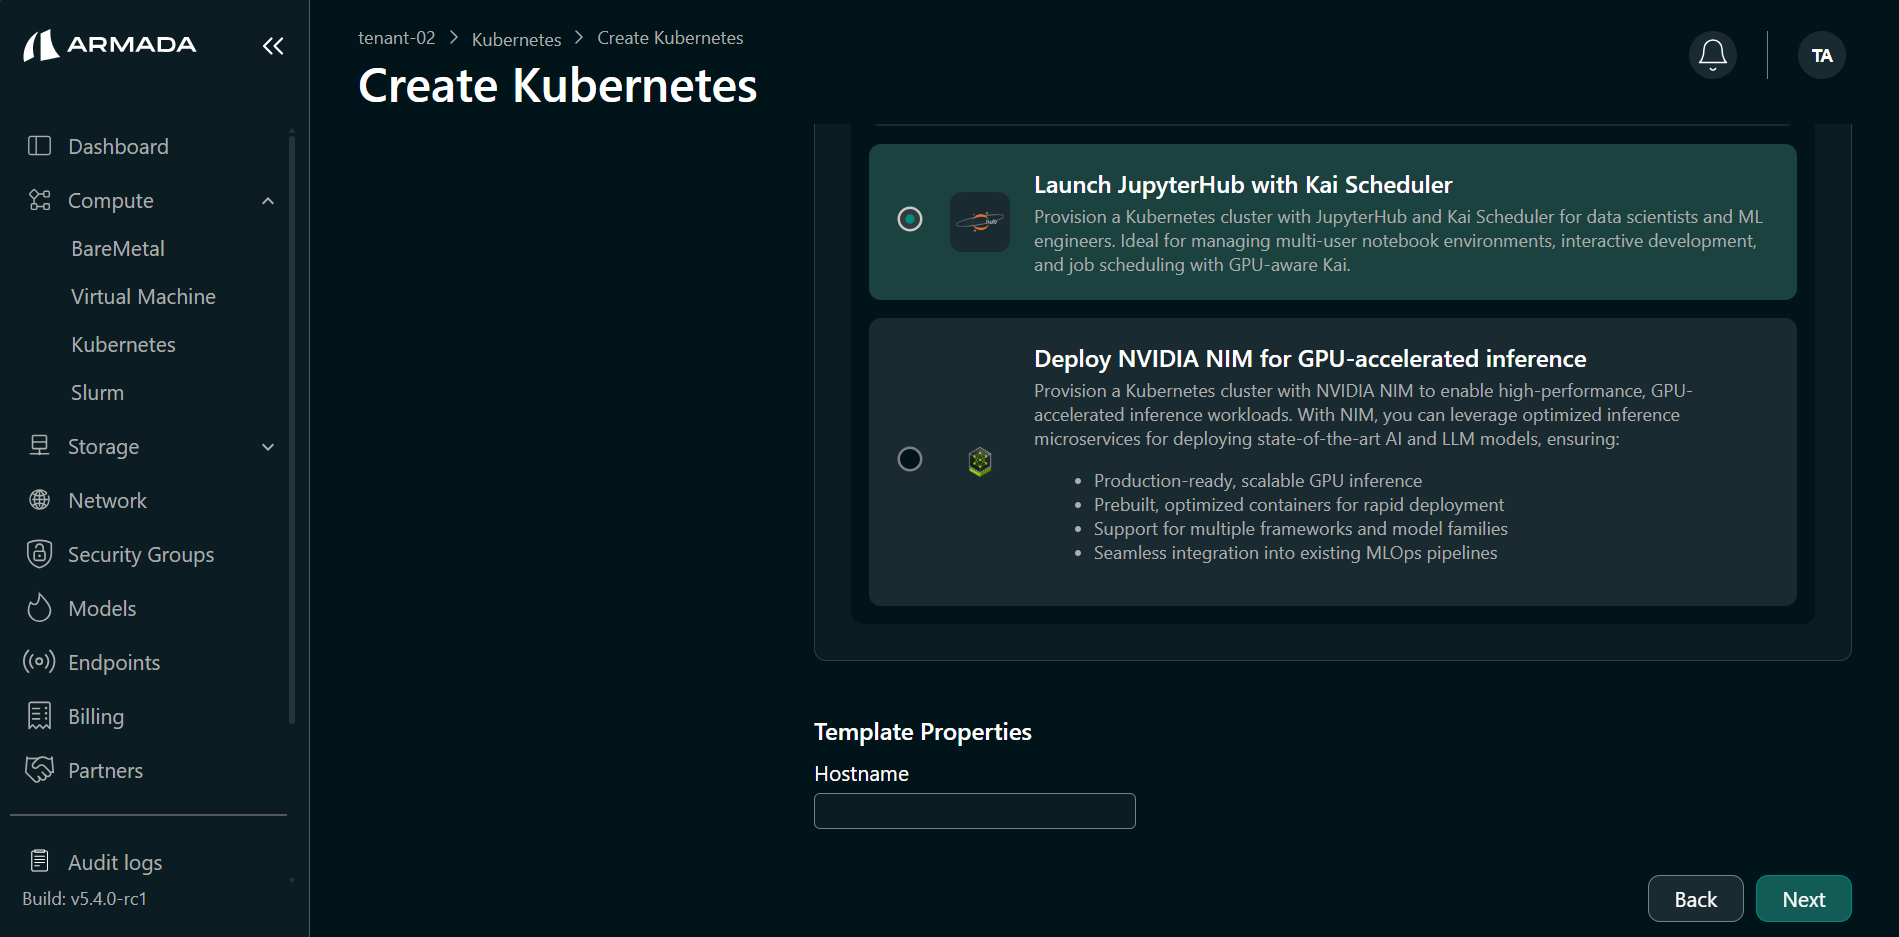Image resolution: width=1899 pixels, height=937 pixels.
Task: Click the Security Groups shield icon
Action: (x=39, y=554)
